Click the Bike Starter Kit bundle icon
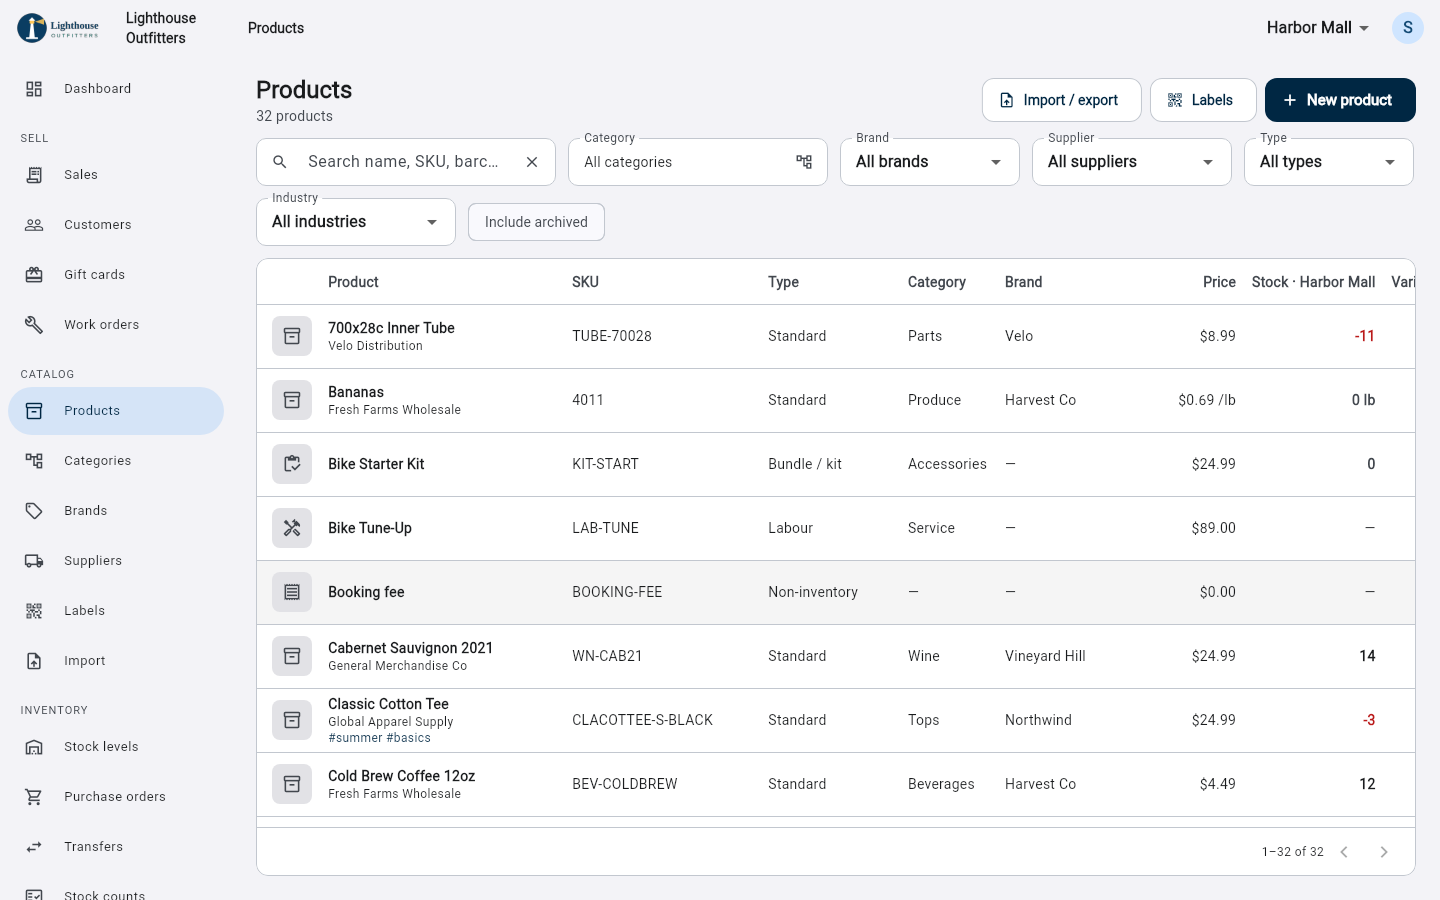 click(292, 464)
